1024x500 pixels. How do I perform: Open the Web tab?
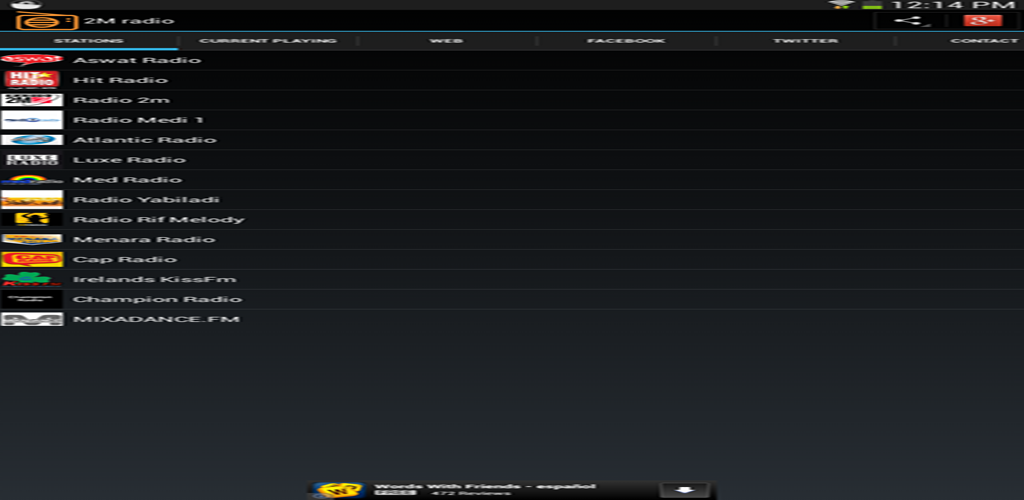(x=447, y=40)
